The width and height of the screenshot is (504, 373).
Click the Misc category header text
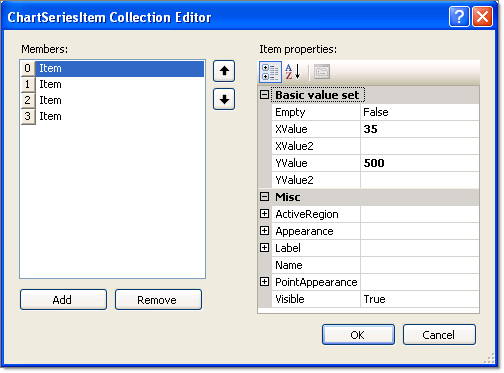coord(288,197)
